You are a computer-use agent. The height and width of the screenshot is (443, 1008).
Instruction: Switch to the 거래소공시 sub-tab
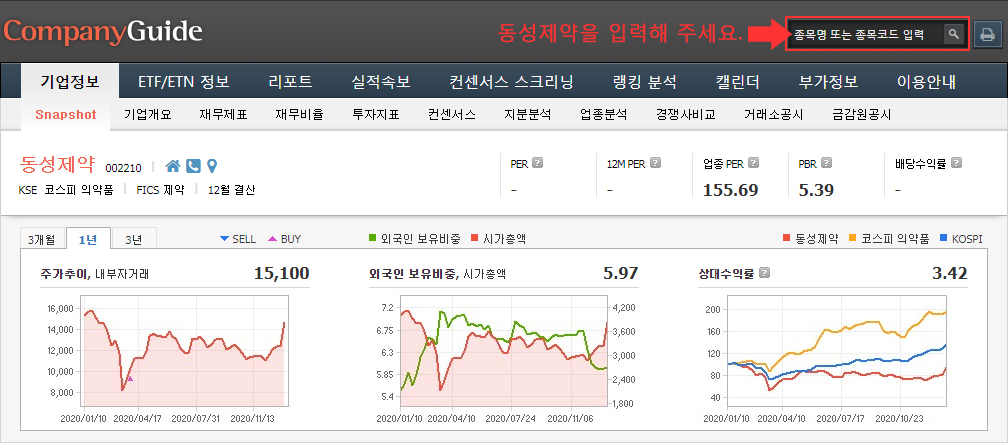tap(773, 115)
